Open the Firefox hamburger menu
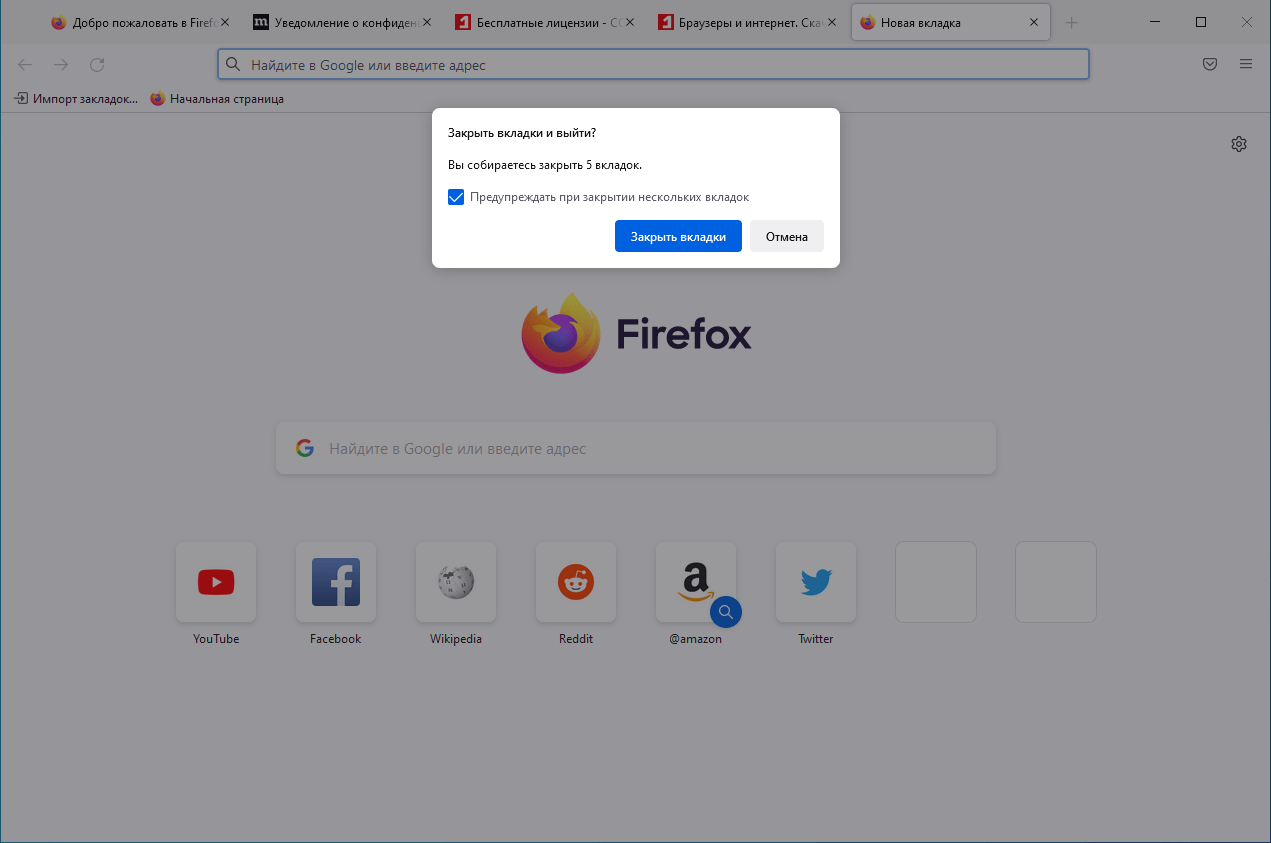Viewport: 1271px width, 843px height. (1246, 64)
